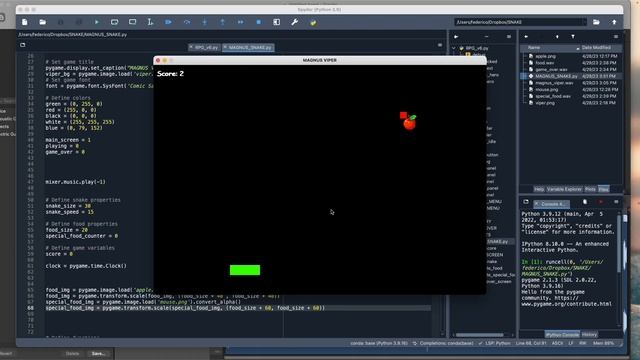This screenshot has height=360, width=640.
Task: Browse a working directory folder icon
Action: [x=596, y=22]
